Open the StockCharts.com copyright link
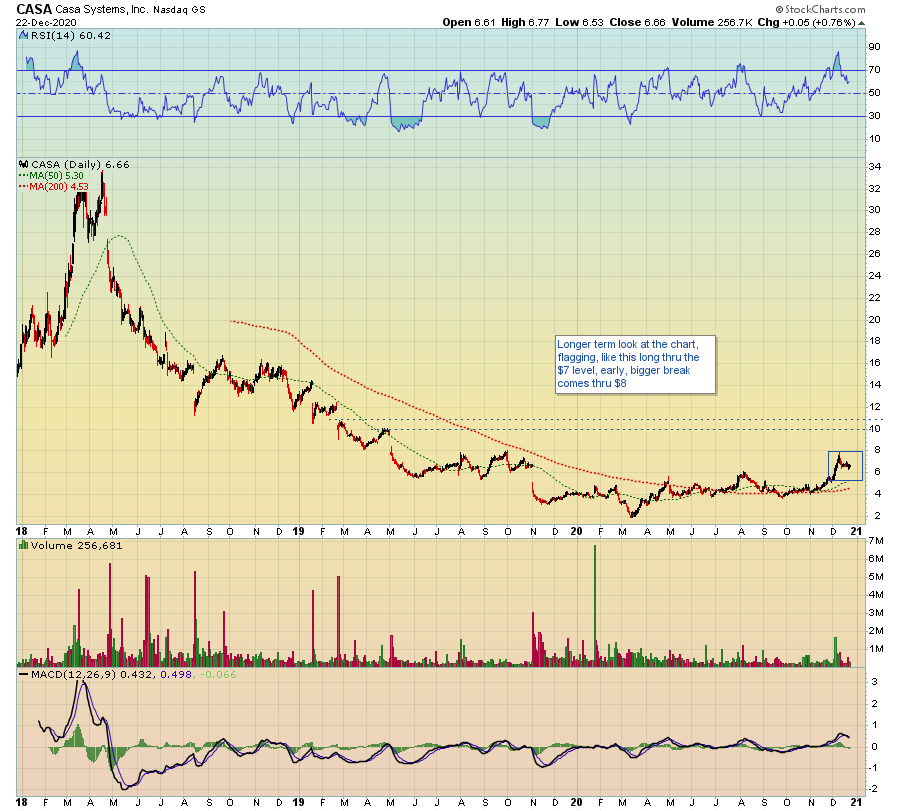The image size is (900, 811). point(820,9)
